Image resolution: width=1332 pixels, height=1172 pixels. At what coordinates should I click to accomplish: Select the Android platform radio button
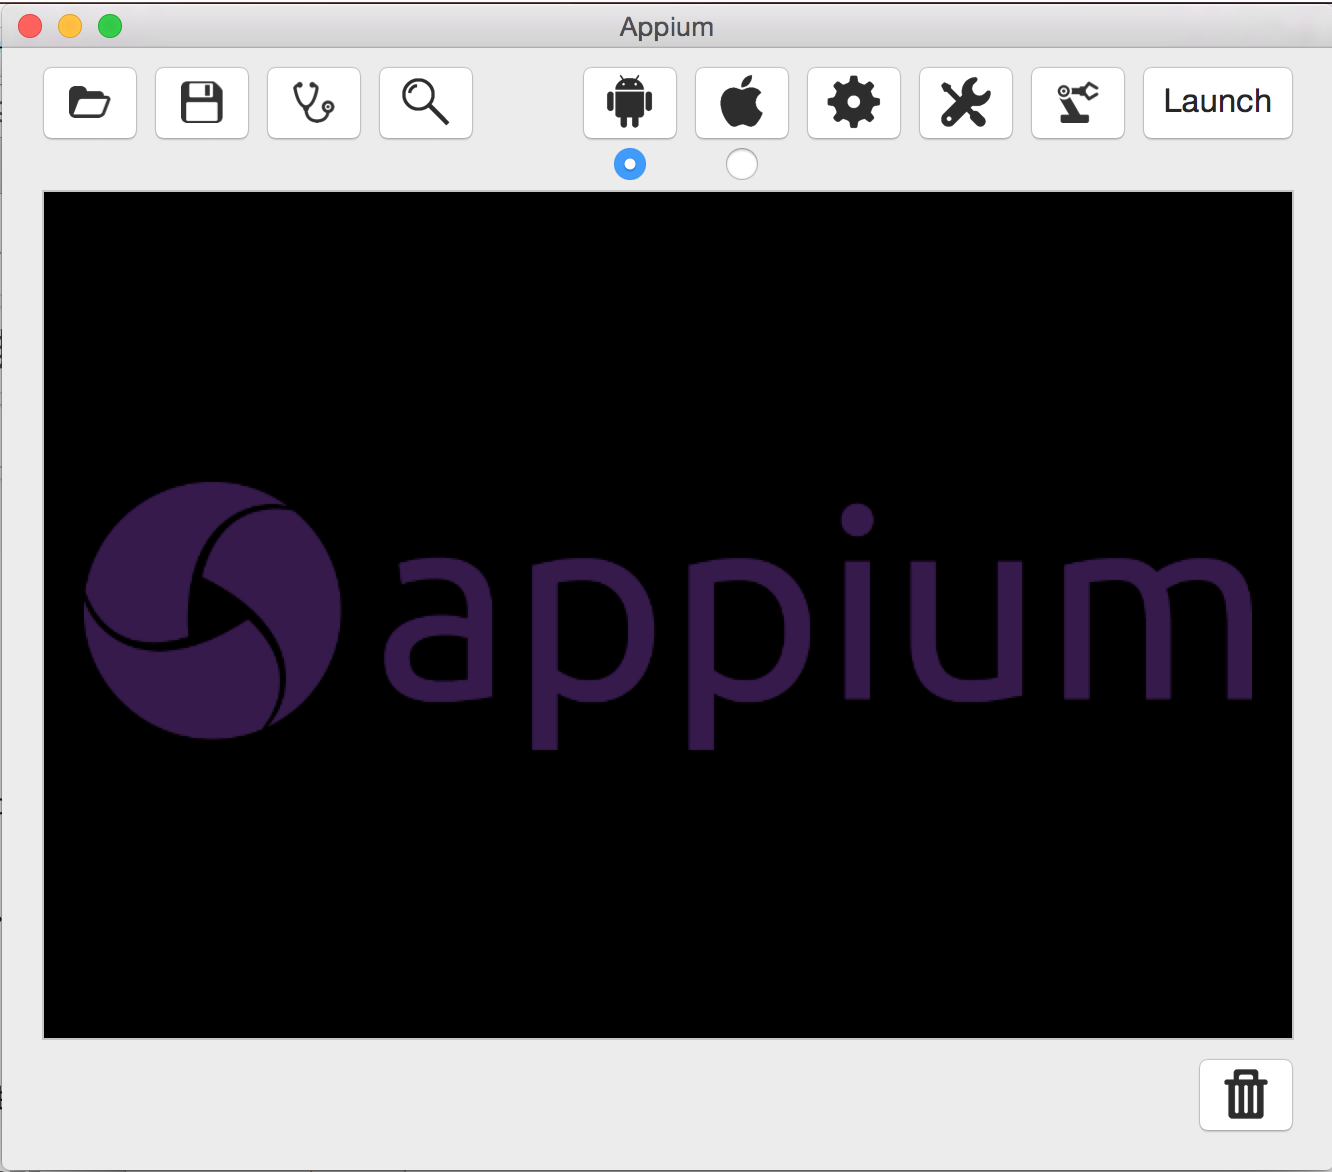point(629,163)
